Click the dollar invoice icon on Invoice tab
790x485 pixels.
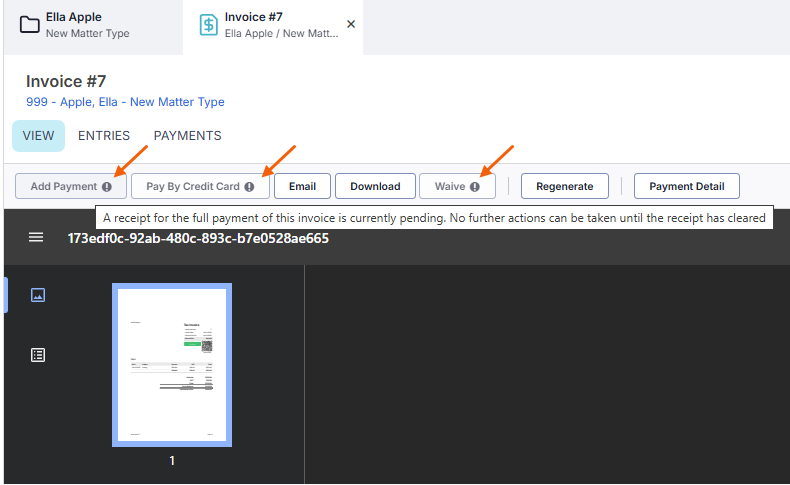coord(209,25)
